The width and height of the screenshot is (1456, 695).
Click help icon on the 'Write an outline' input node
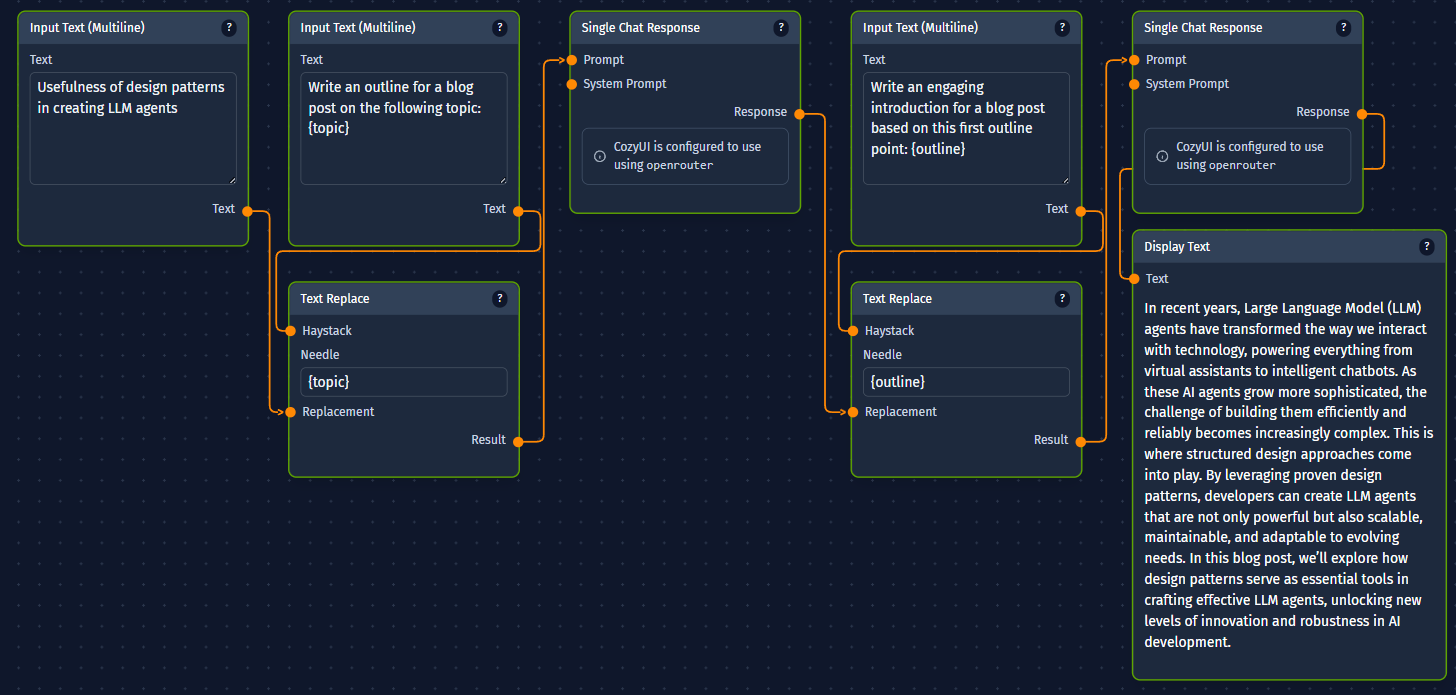click(x=499, y=28)
